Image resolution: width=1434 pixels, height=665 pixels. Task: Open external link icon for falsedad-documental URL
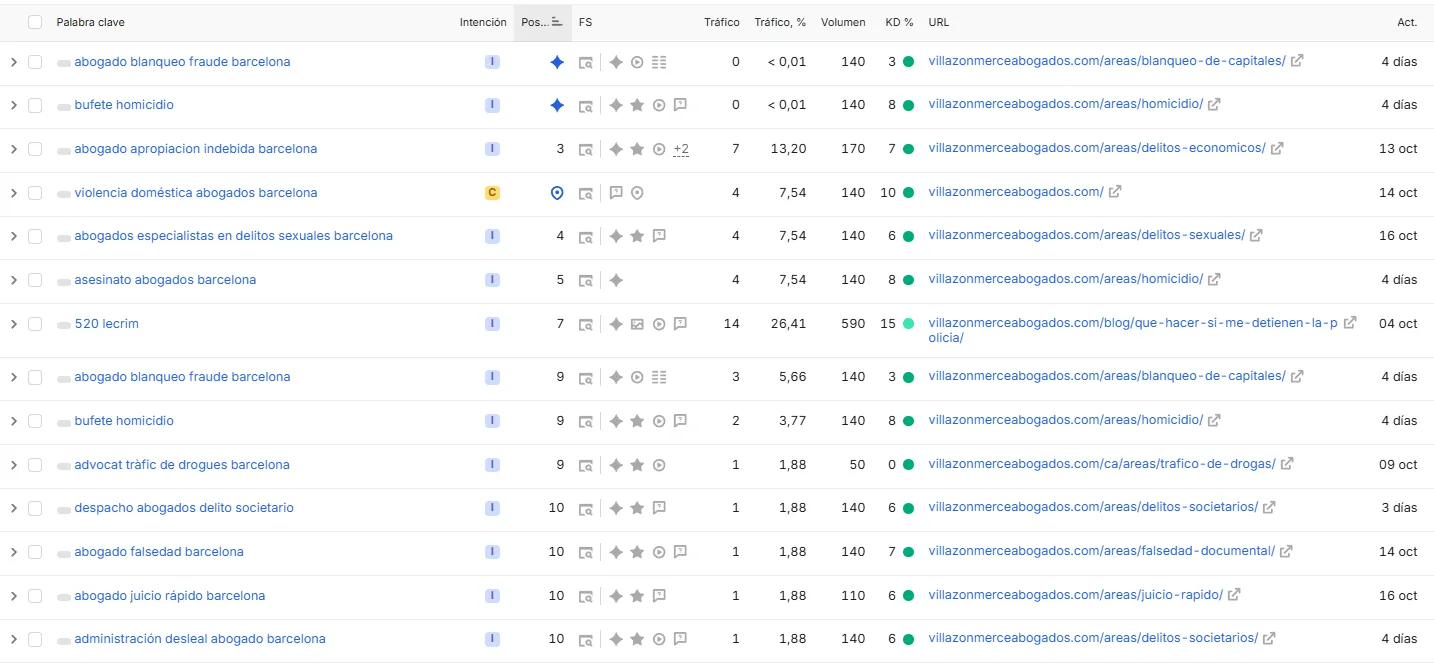1286,551
